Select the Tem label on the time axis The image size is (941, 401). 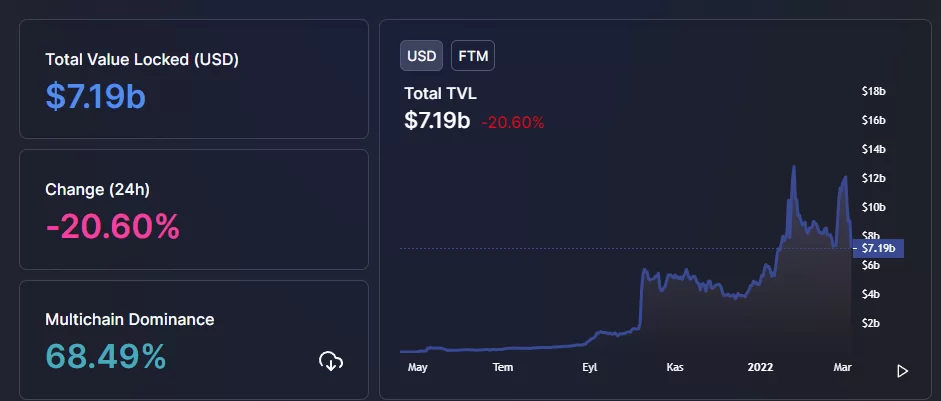[503, 367]
